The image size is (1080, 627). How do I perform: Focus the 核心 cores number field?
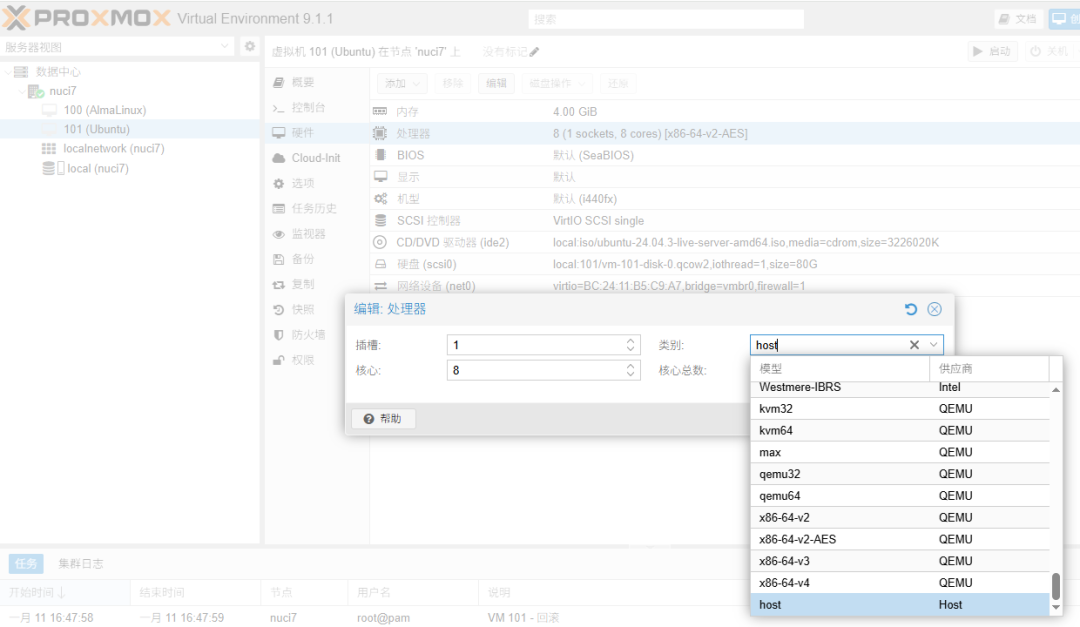(x=534, y=371)
